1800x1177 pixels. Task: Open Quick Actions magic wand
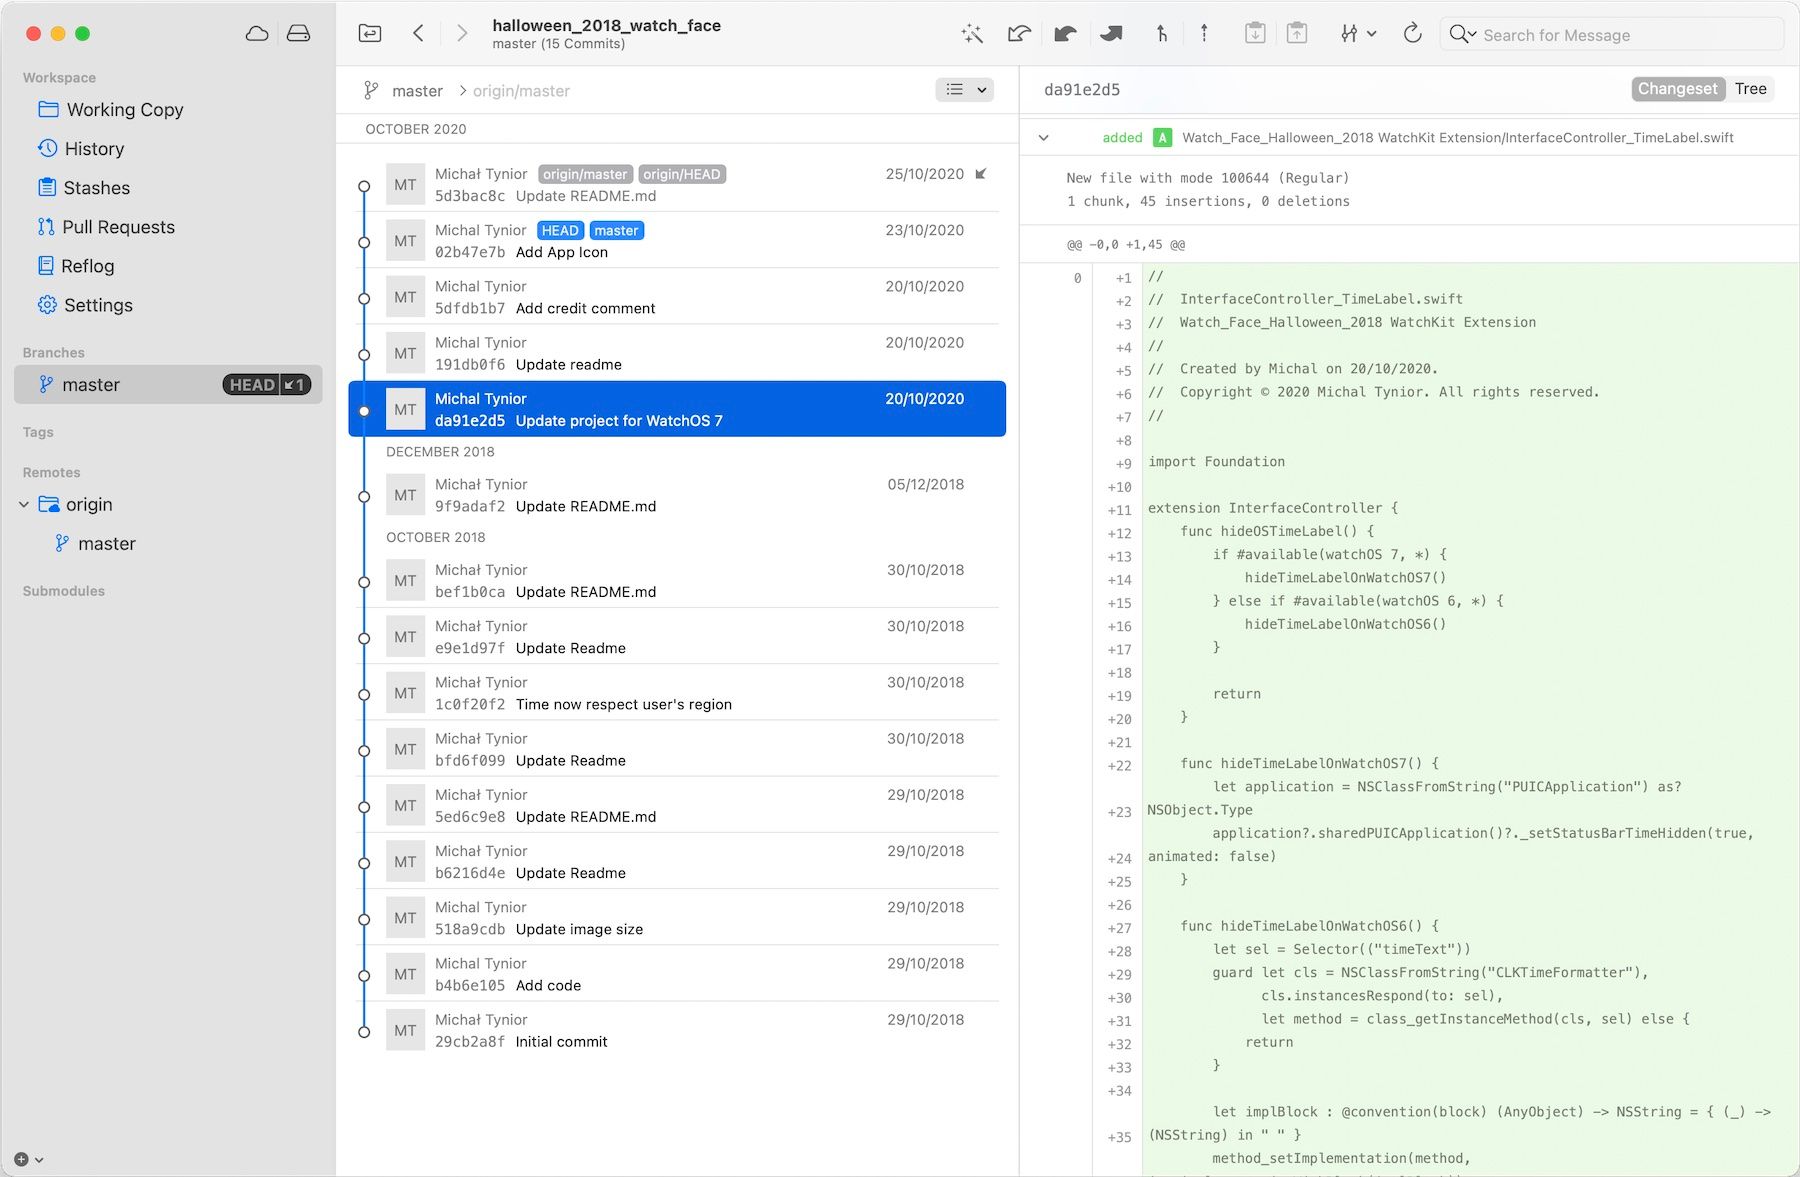pos(972,34)
